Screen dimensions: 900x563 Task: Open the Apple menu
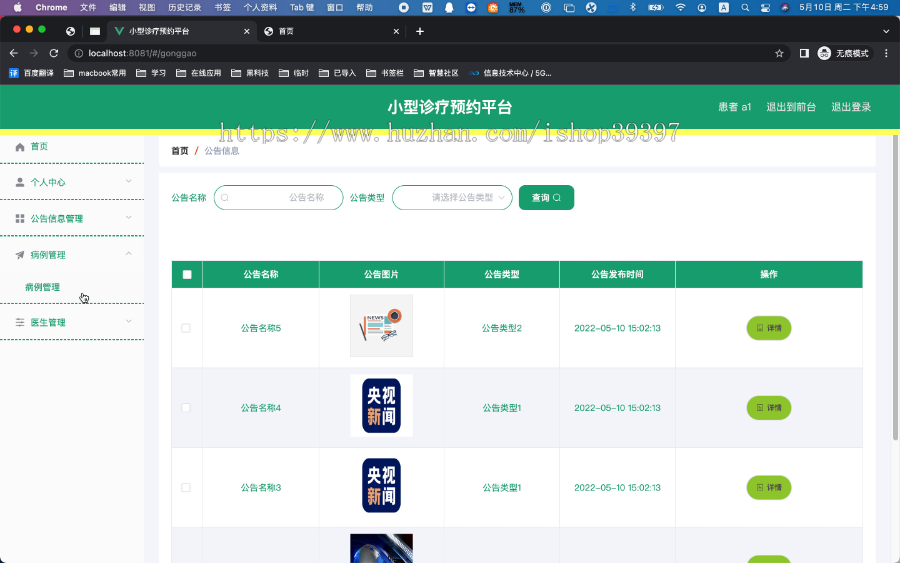(x=18, y=7)
